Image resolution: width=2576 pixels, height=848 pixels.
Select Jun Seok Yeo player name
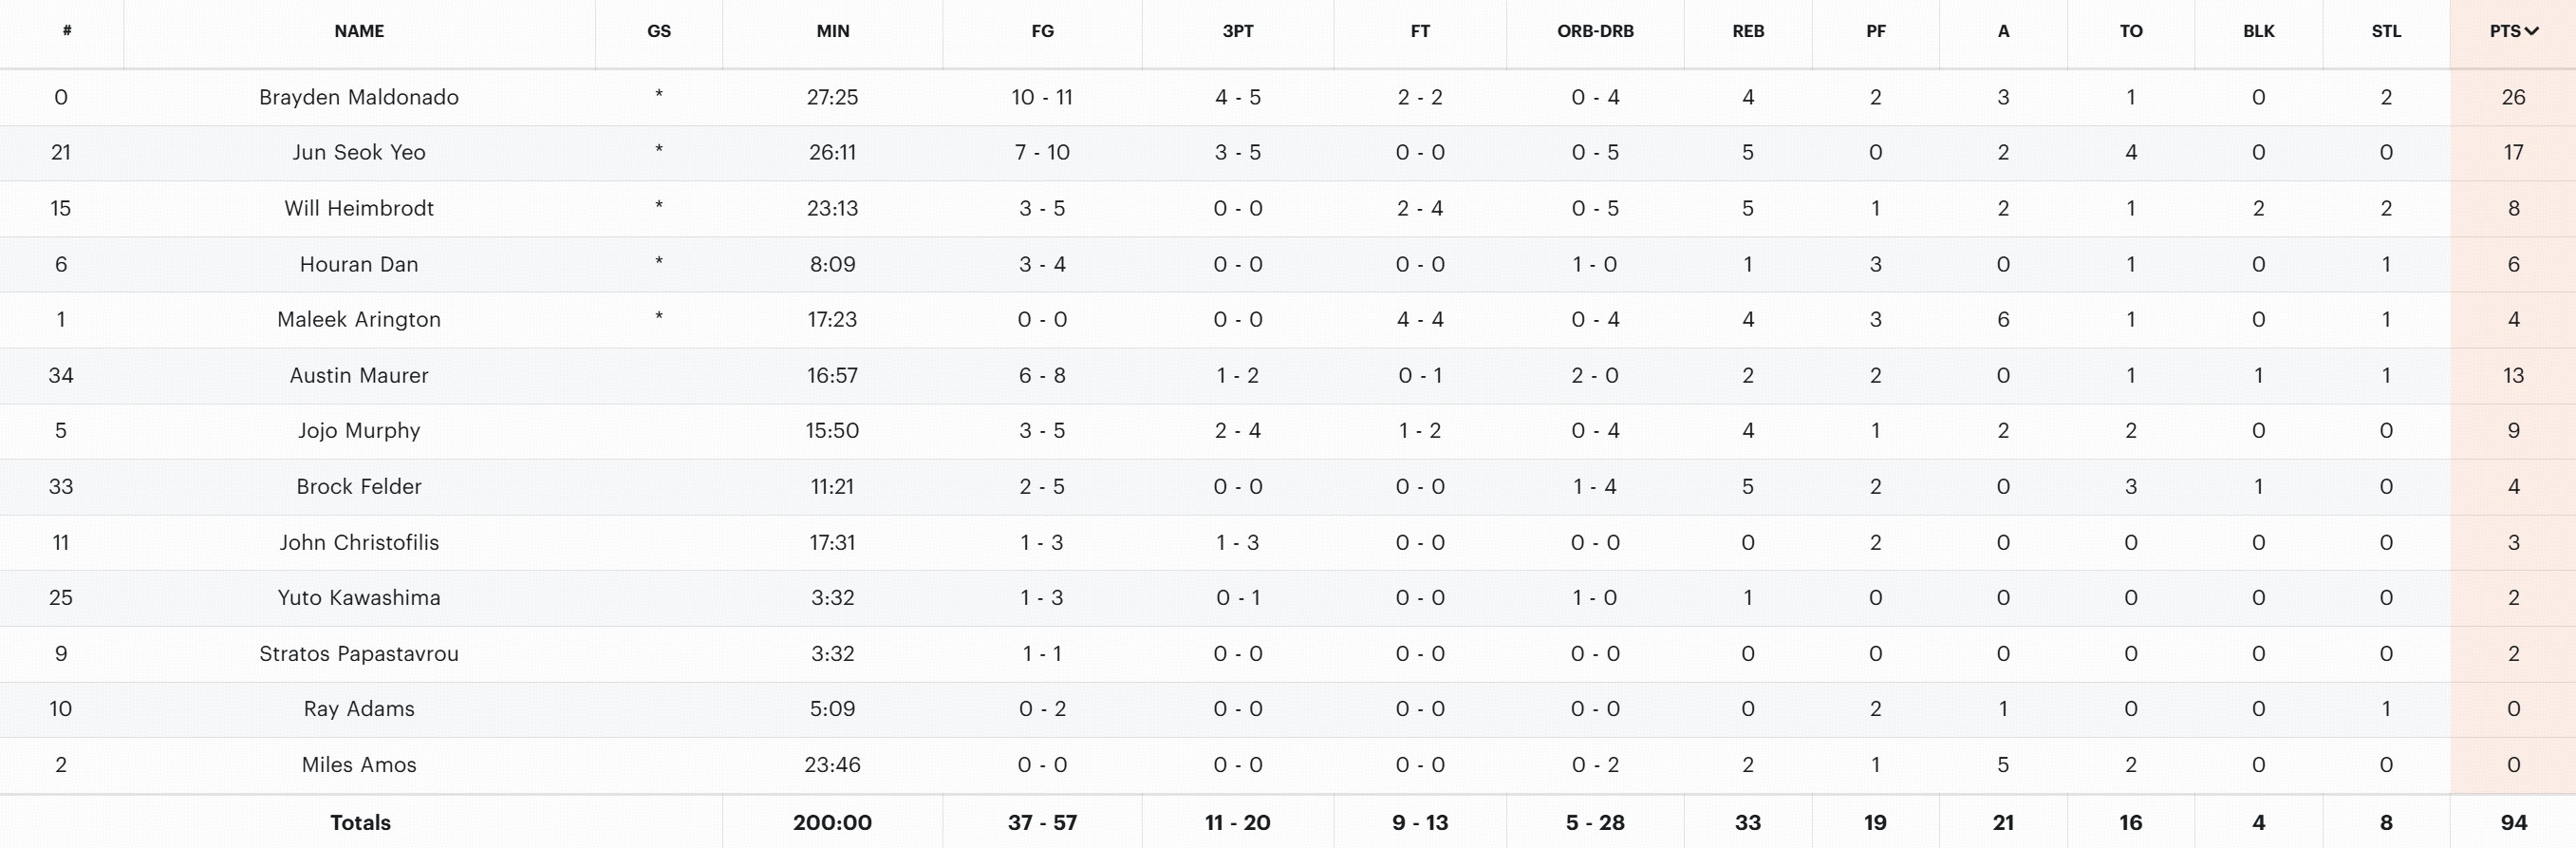click(x=359, y=152)
